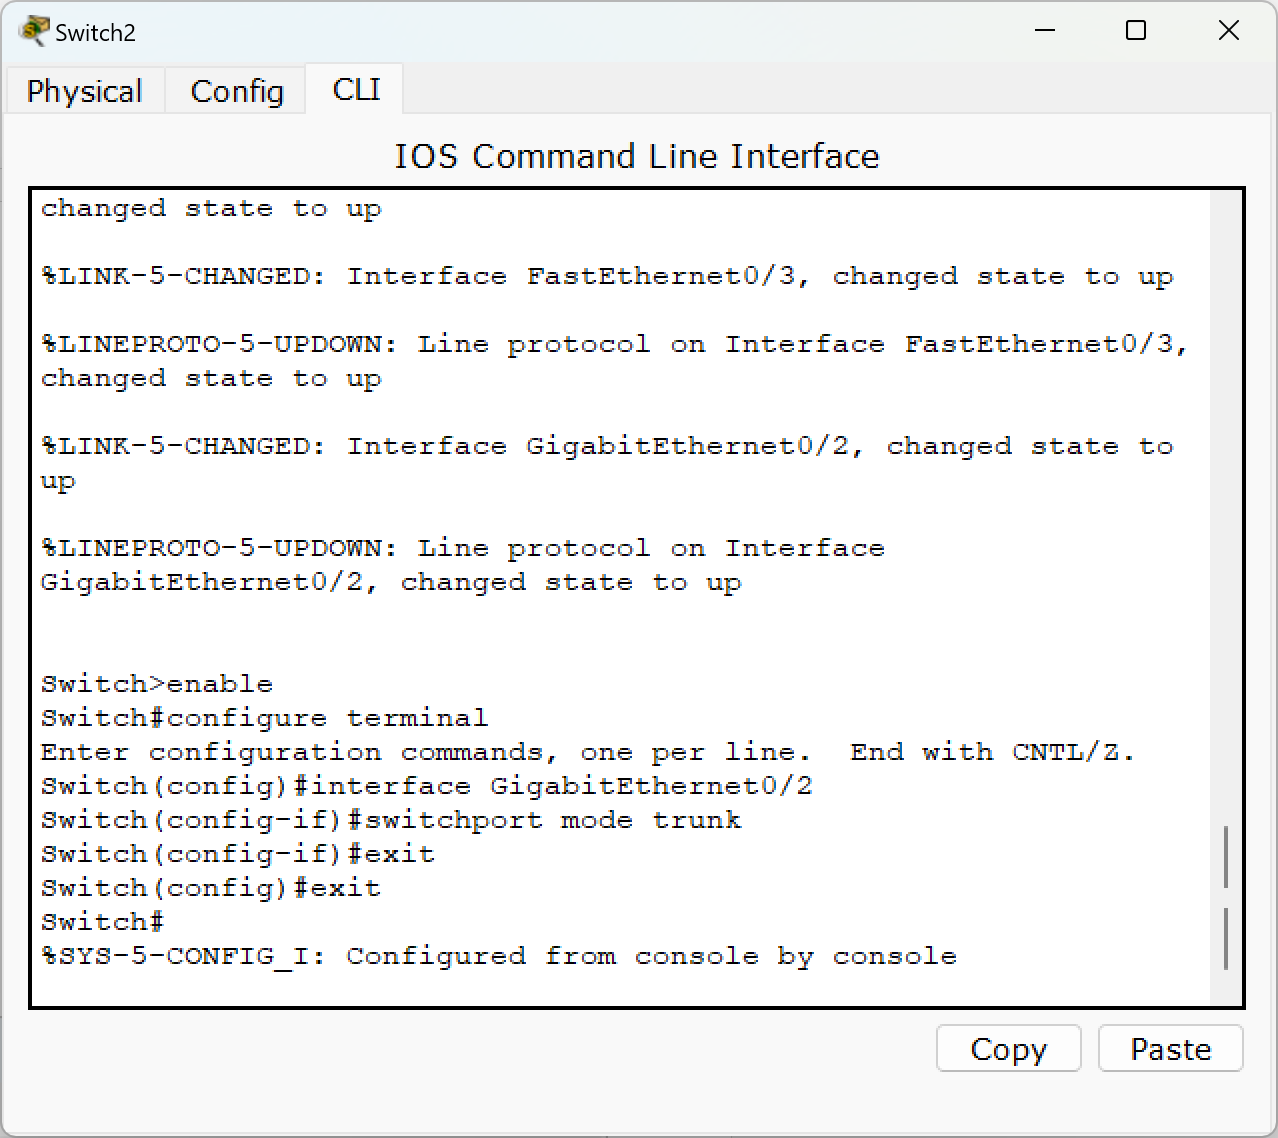Click the Copy button
The width and height of the screenshot is (1278, 1138).
click(1008, 1048)
